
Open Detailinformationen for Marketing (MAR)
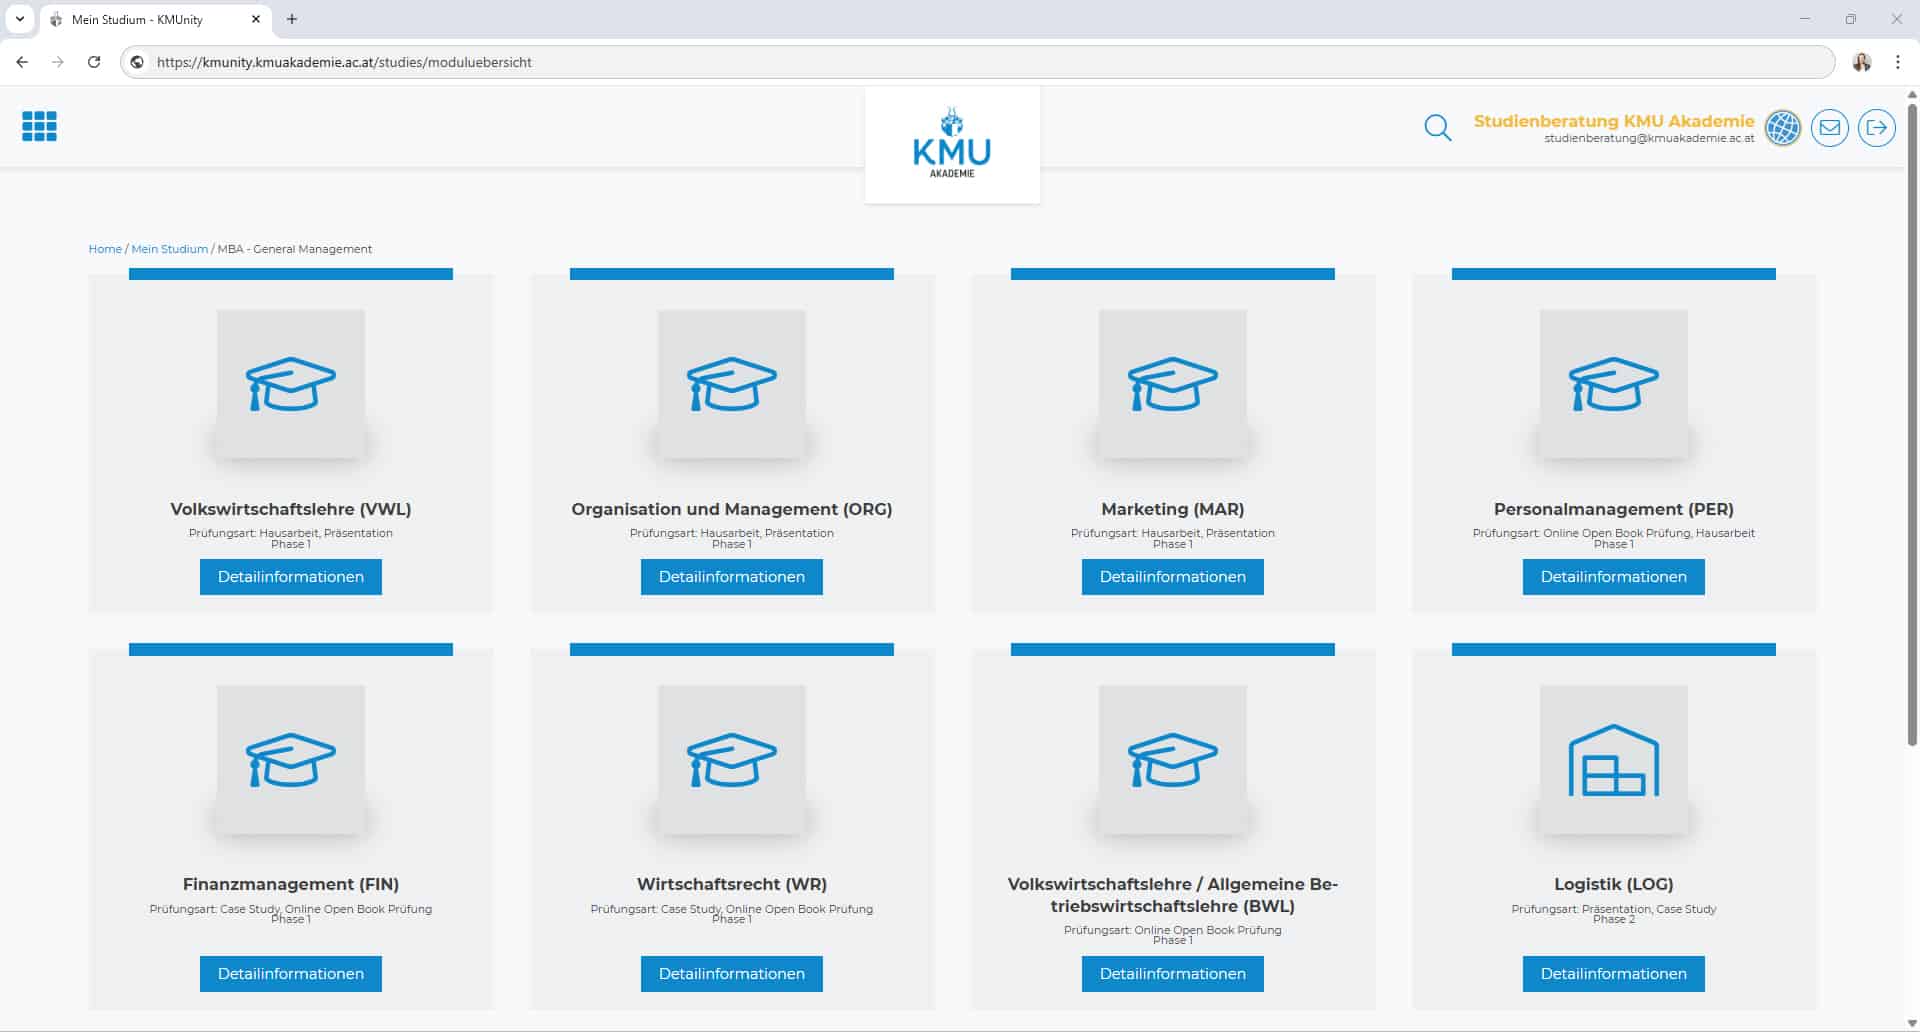tap(1173, 577)
